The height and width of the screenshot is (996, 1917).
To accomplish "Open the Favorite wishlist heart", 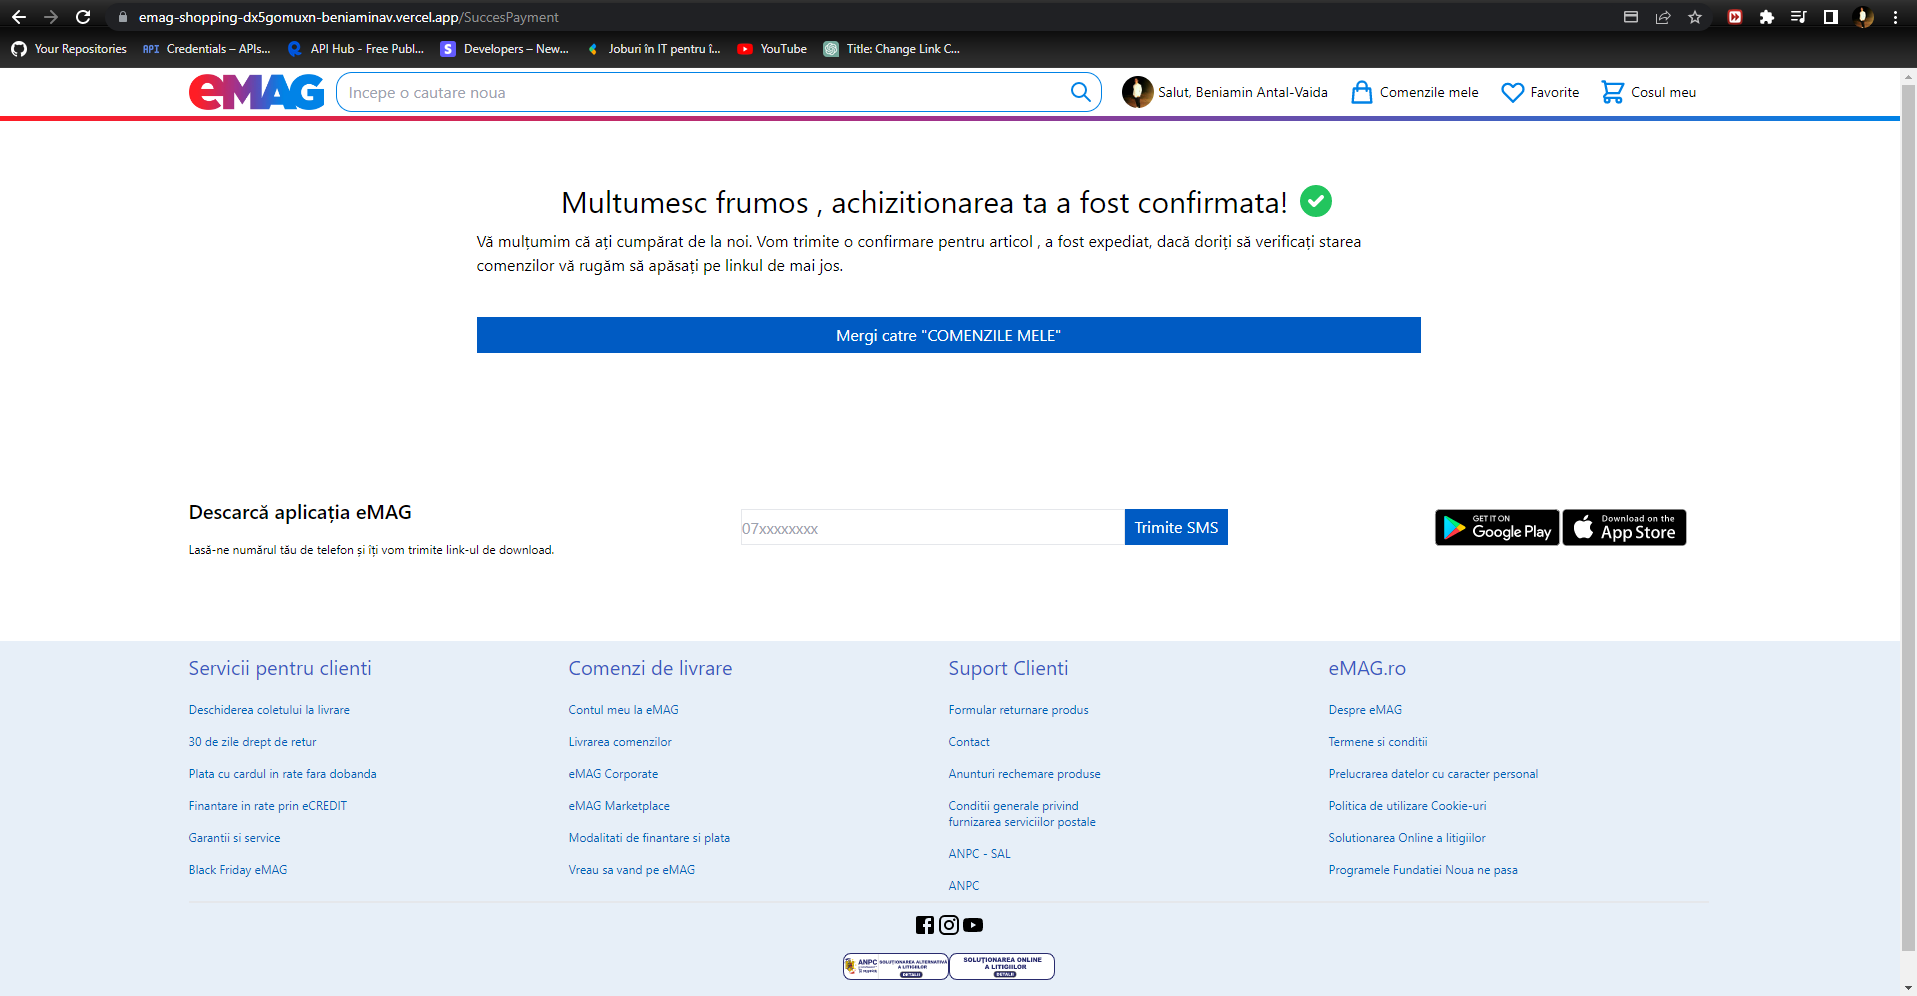I will (x=1539, y=91).
